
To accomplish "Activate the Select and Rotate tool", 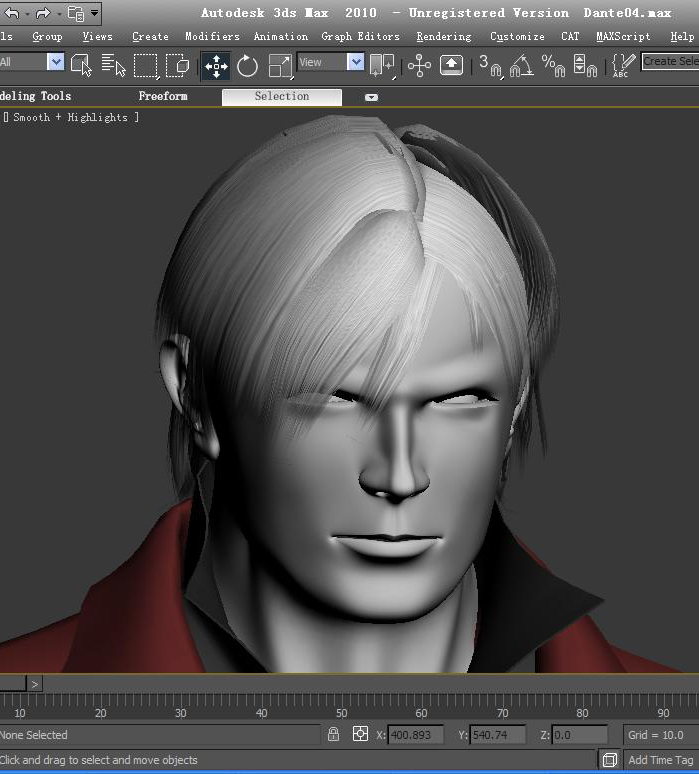I will [x=248, y=65].
